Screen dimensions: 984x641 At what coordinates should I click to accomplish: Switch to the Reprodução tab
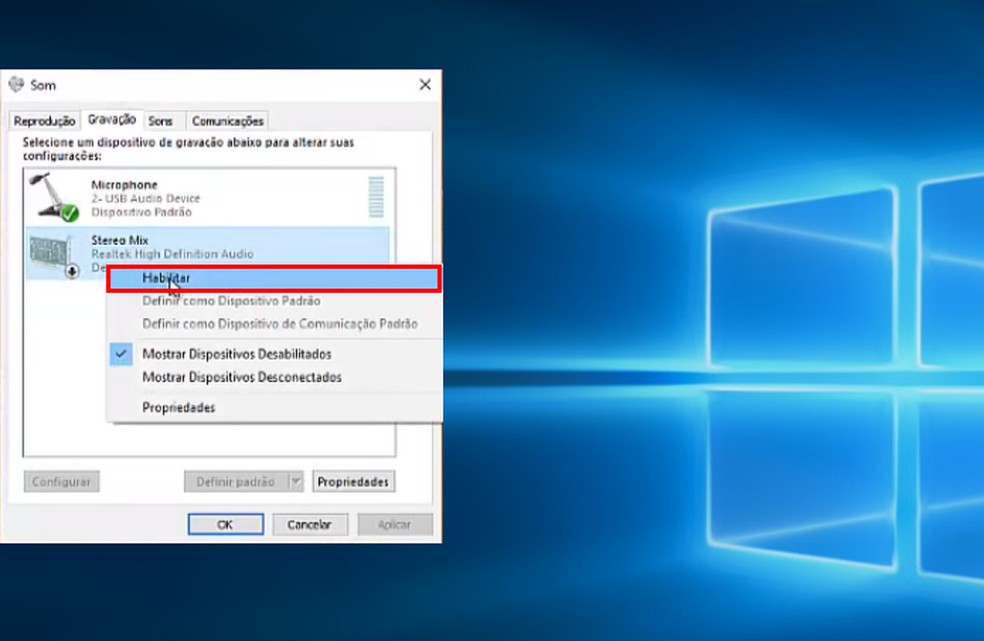point(44,121)
